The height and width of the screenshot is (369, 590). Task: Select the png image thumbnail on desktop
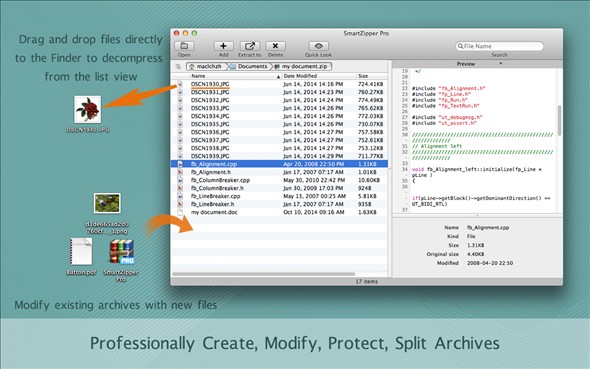107,203
